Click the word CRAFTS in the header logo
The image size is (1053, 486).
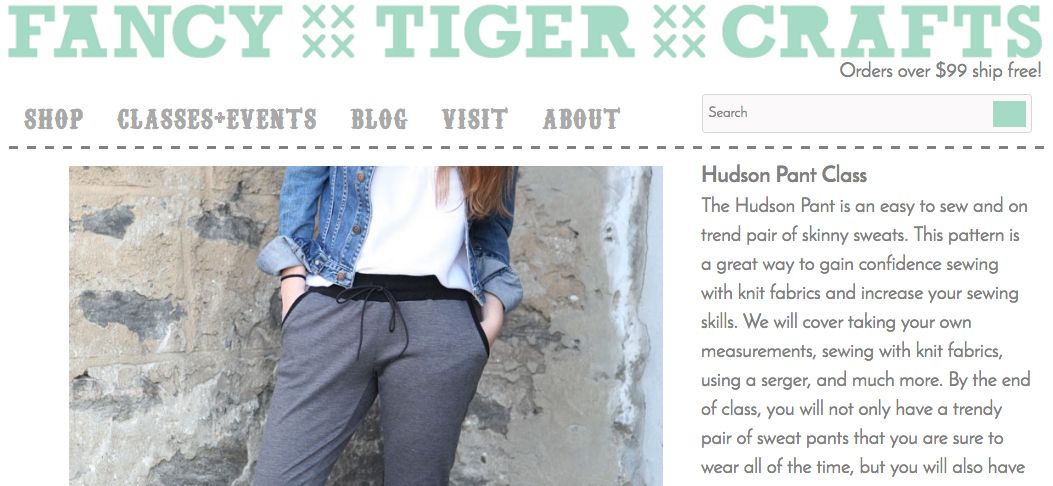(882, 31)
